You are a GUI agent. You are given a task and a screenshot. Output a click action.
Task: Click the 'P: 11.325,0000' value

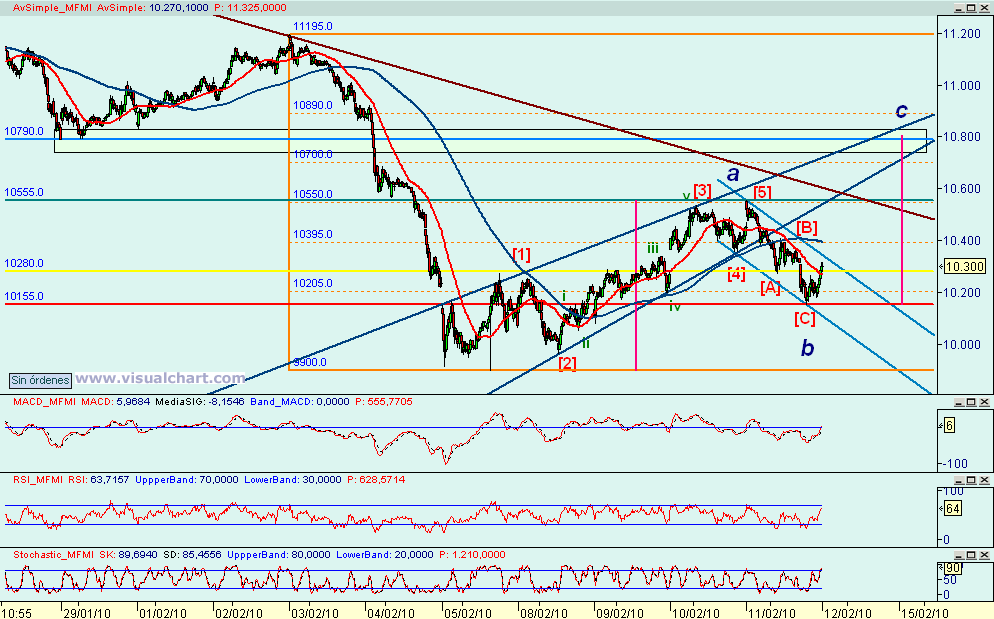[x=250, y=8]
